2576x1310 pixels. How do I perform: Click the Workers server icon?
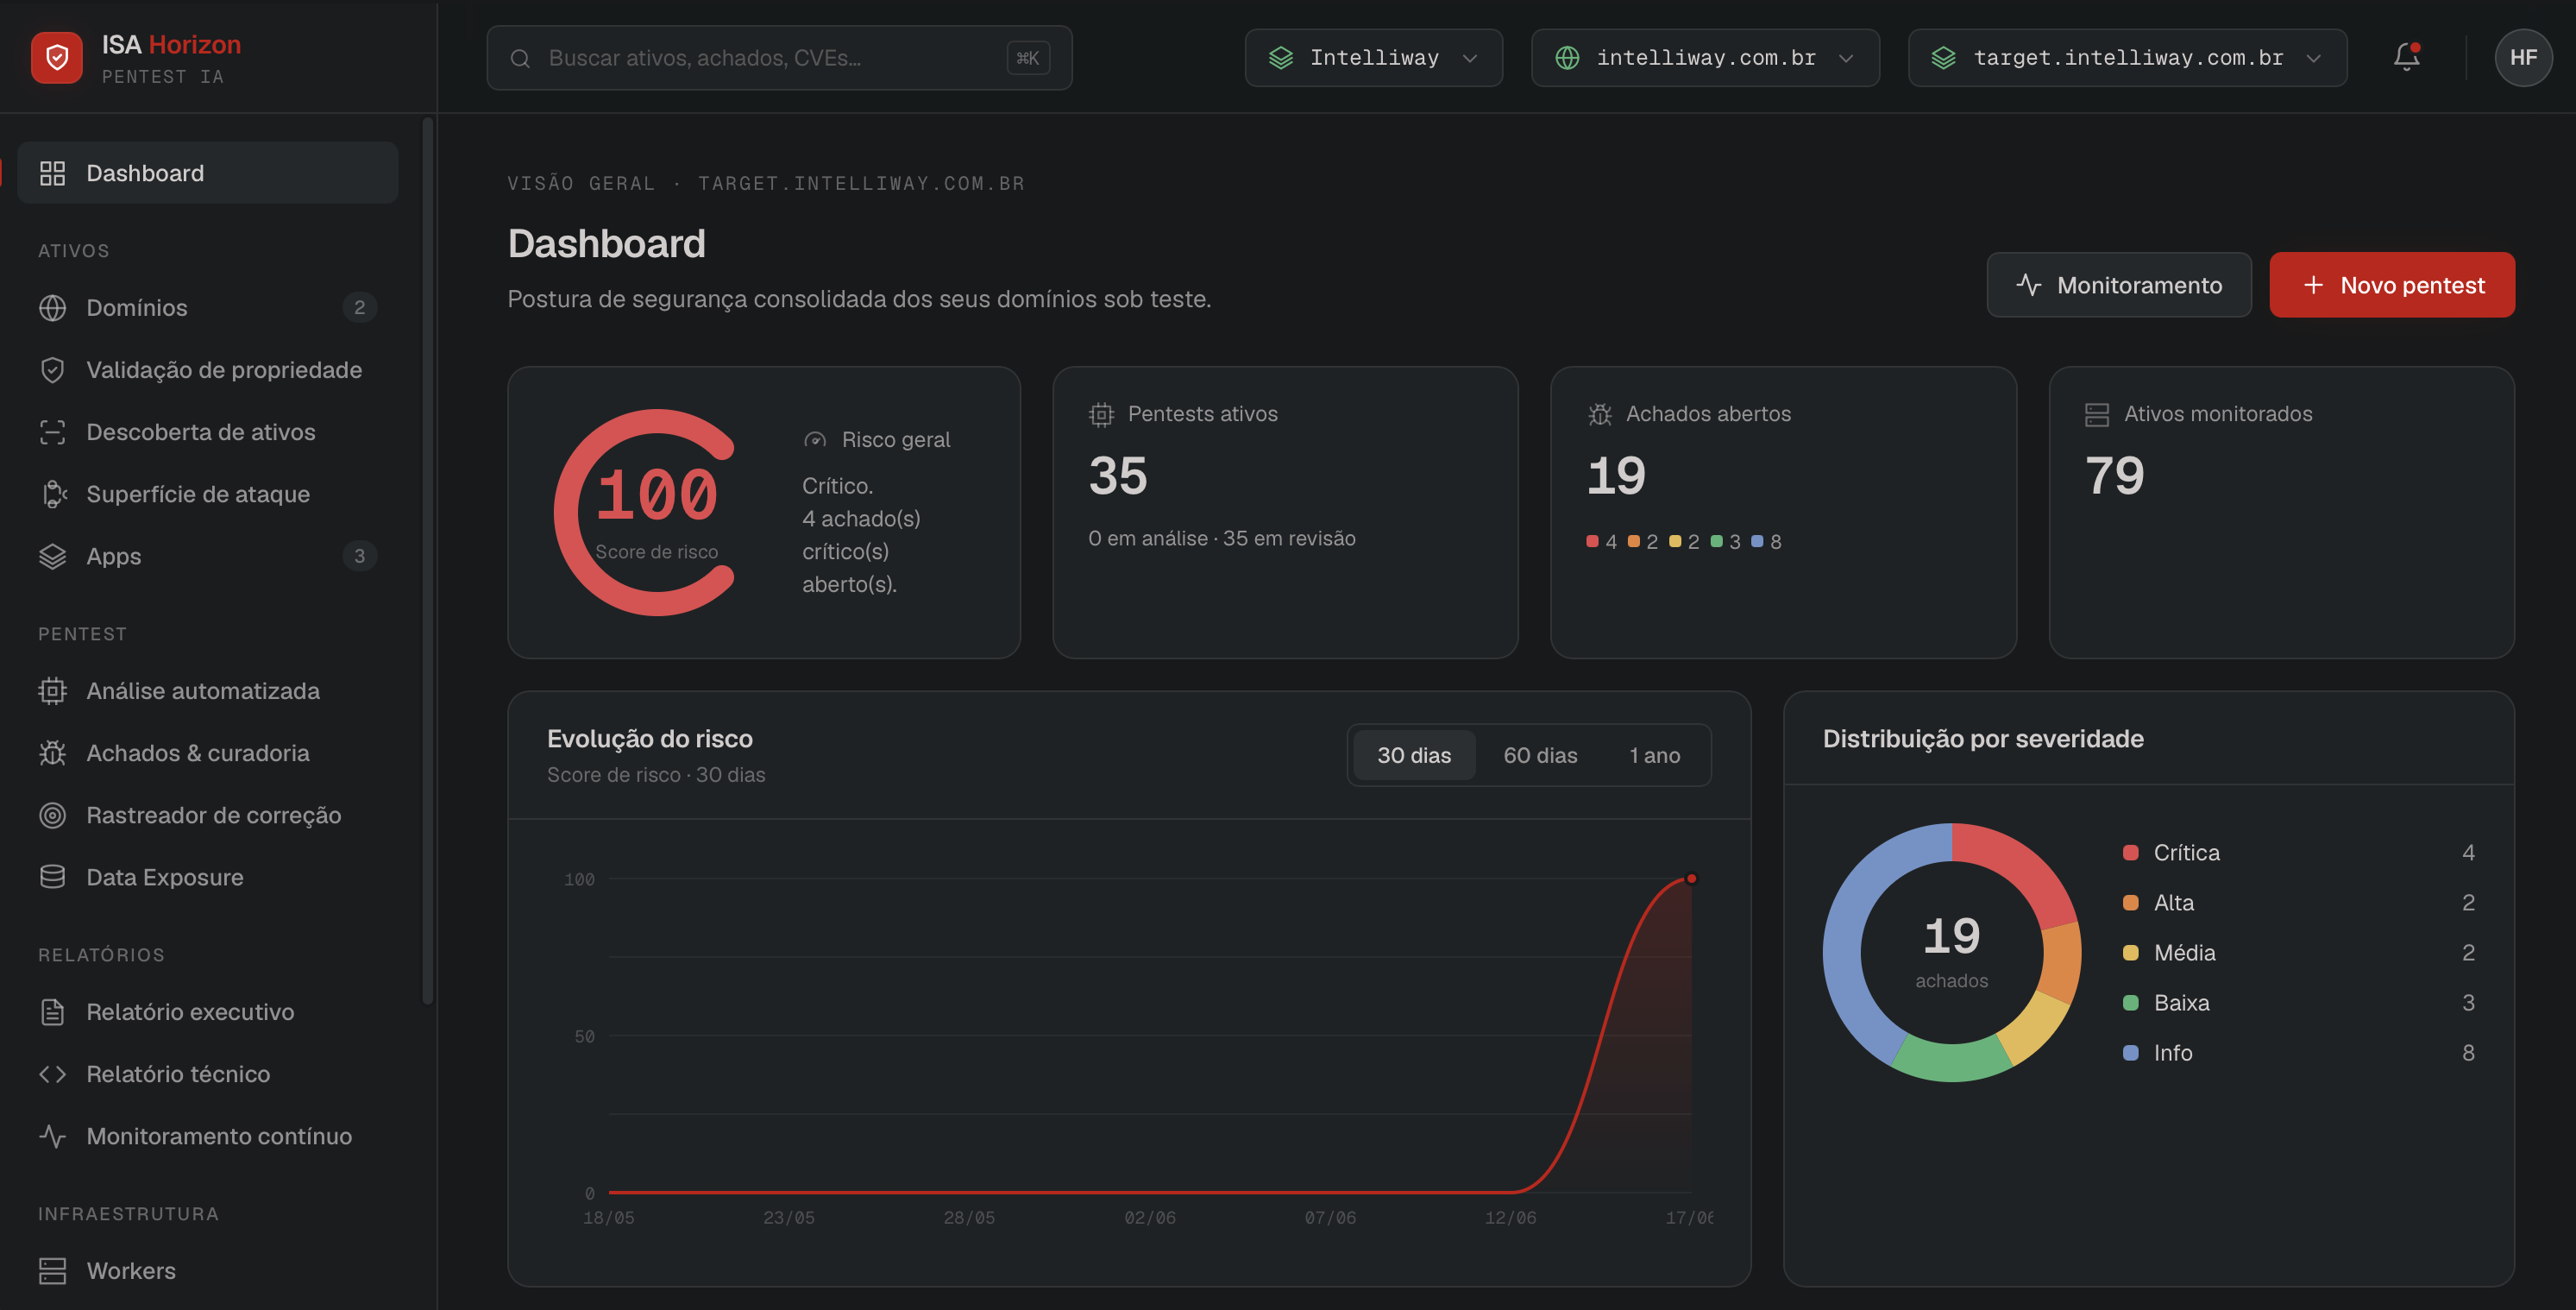point(52,1271)
